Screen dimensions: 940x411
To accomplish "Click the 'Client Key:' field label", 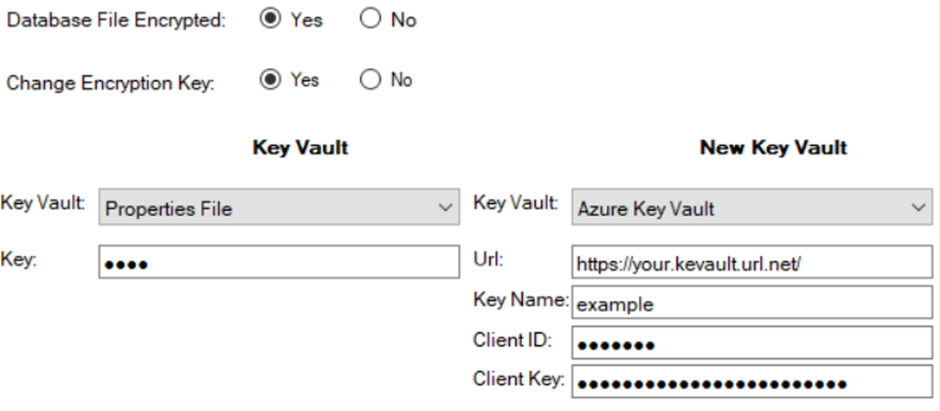I will tap(518, 379).
